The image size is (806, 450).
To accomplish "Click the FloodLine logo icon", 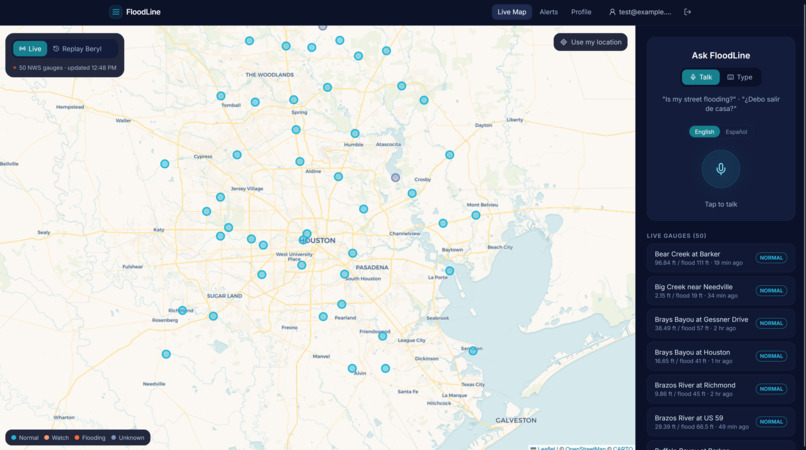I will (x=116, y=12).
